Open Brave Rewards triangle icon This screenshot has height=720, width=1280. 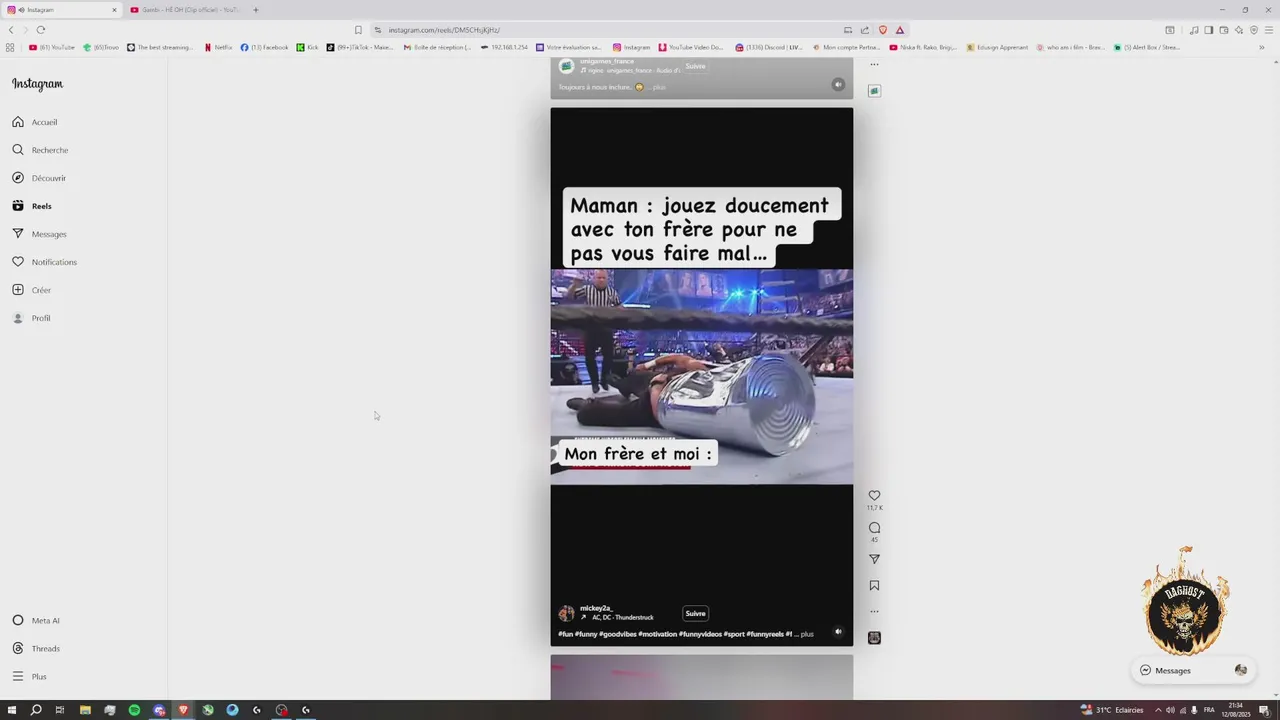[x=899, y=30]
